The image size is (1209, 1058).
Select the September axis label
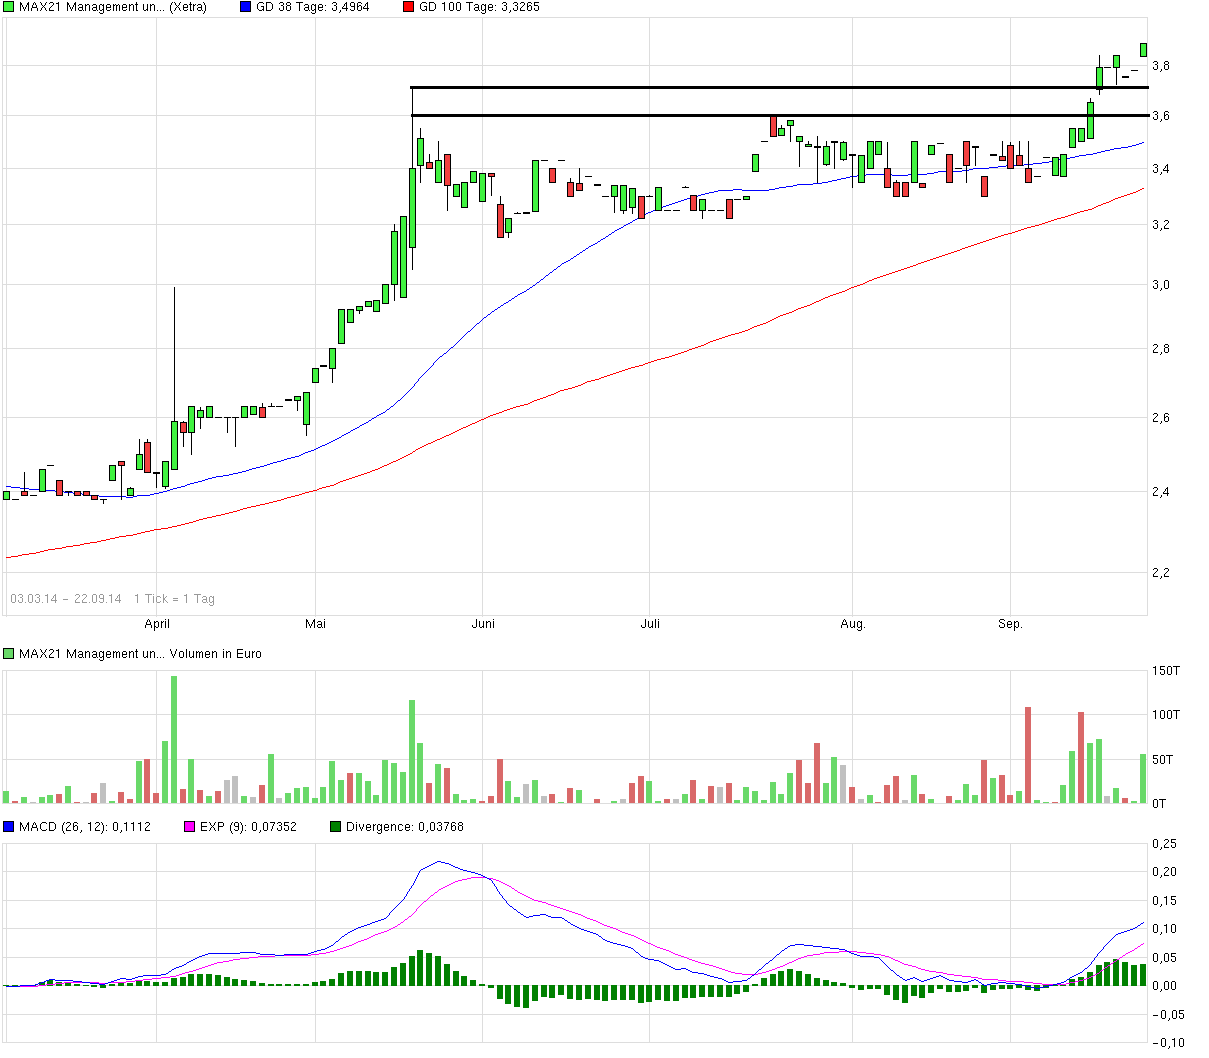(1011, 623)
